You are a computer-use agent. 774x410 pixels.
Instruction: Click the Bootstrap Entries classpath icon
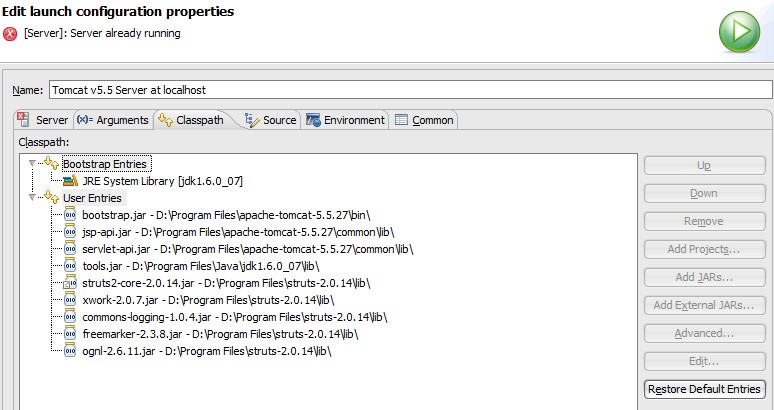51,163
